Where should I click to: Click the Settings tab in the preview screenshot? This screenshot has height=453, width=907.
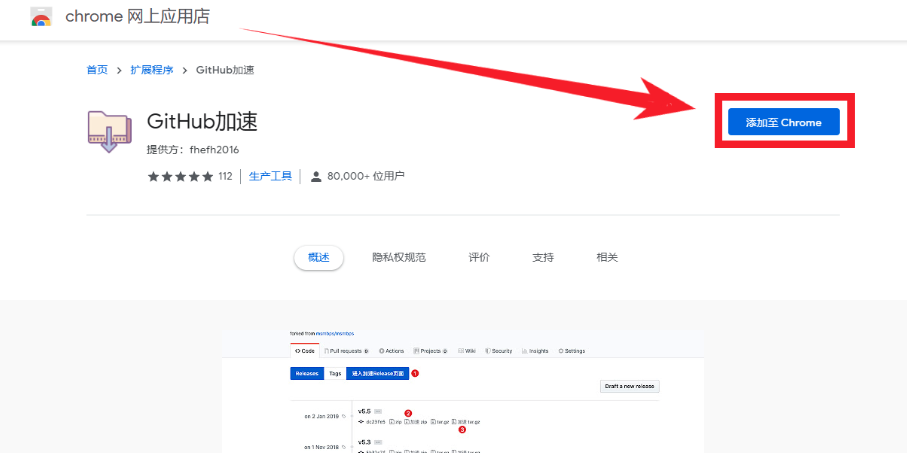[572, 351]
